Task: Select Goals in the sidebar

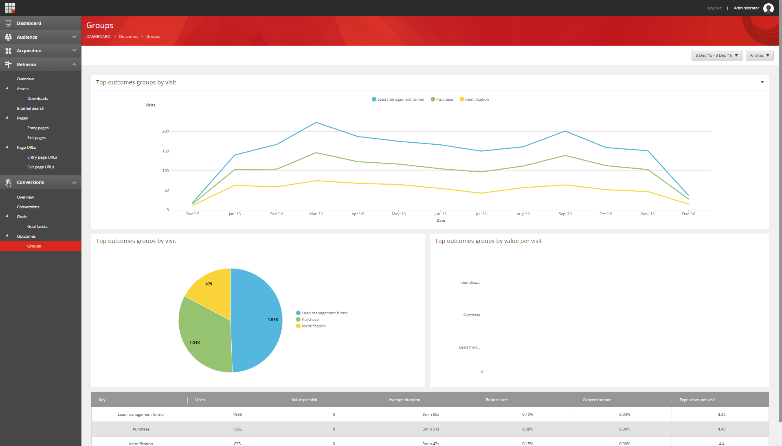Action: (x=22, y=217)
